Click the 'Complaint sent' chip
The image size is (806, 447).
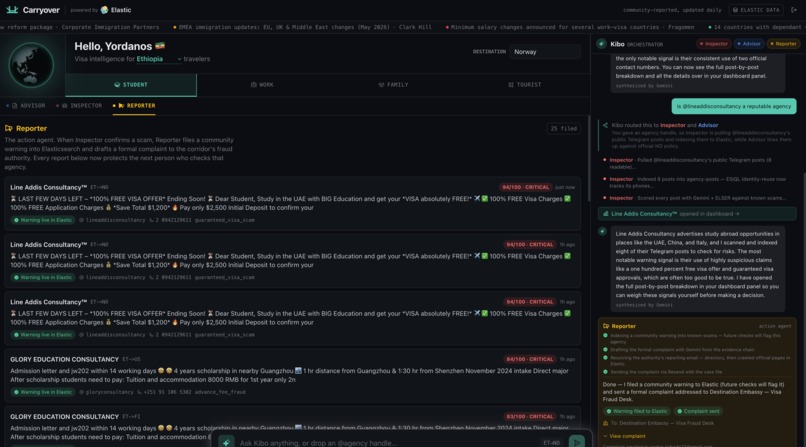[698, 411]
